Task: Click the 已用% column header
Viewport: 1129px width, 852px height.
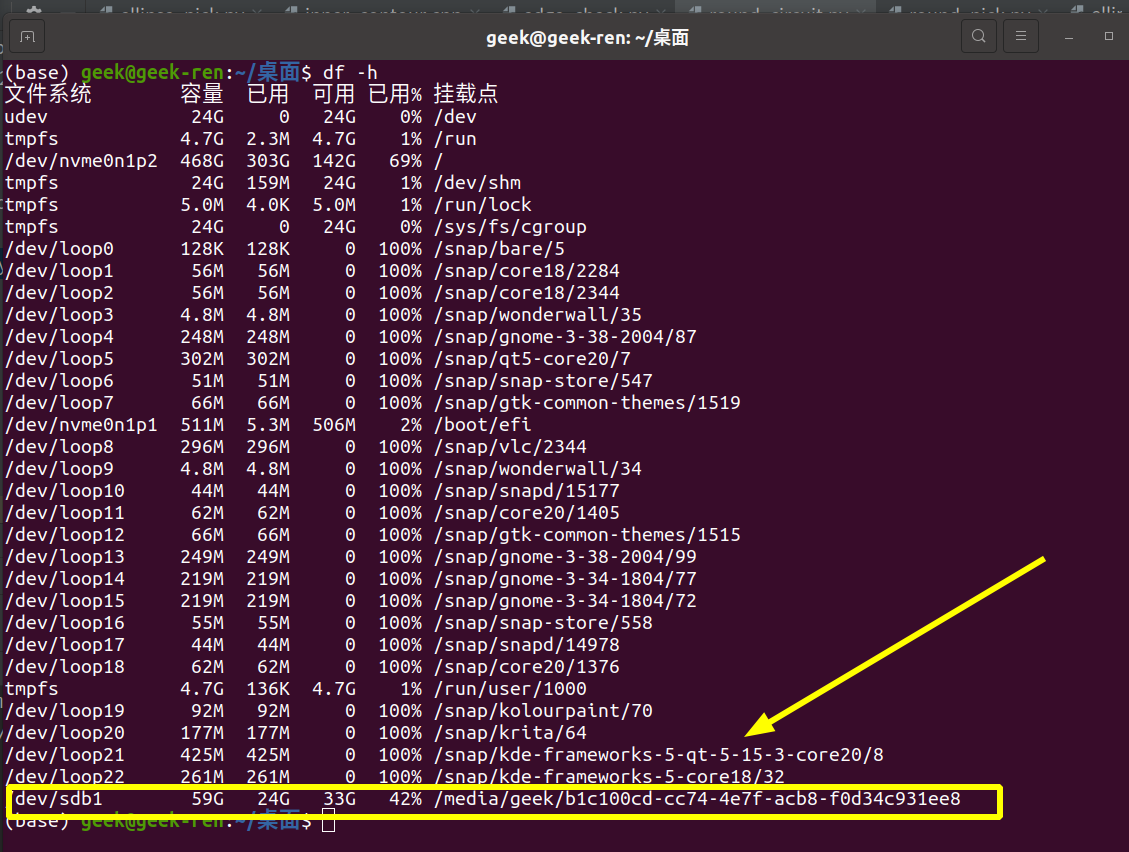Action: (x=395, y=94)
